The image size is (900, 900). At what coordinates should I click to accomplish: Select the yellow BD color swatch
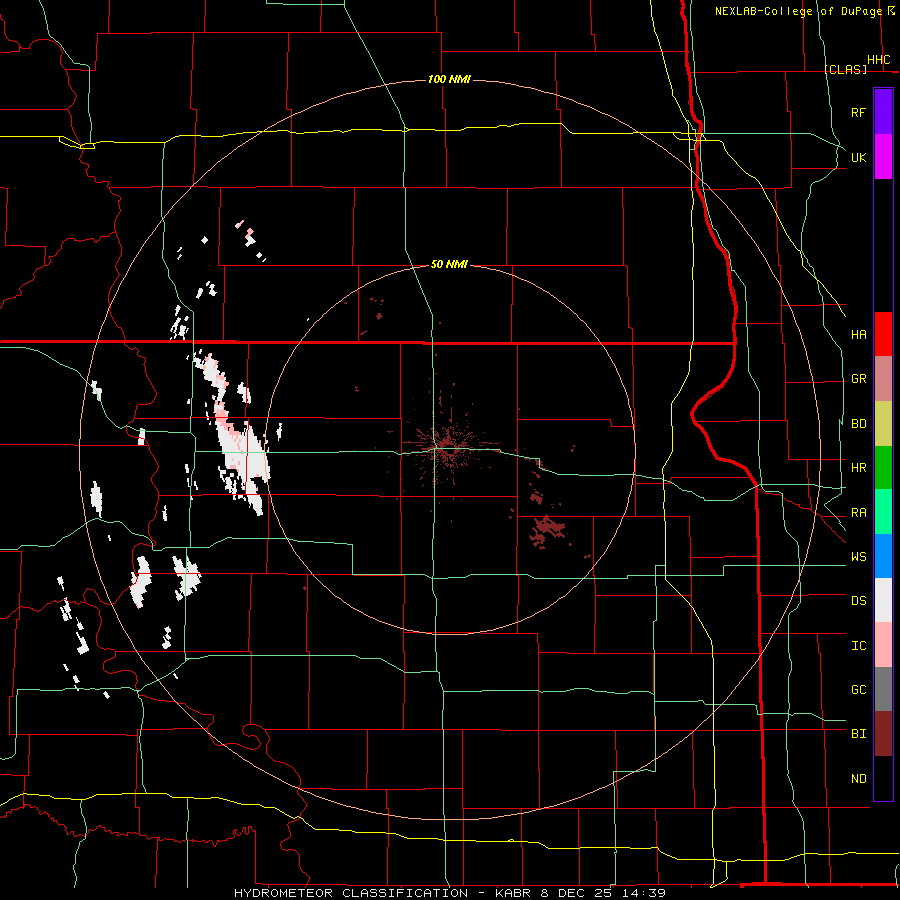tap(883, 423)
